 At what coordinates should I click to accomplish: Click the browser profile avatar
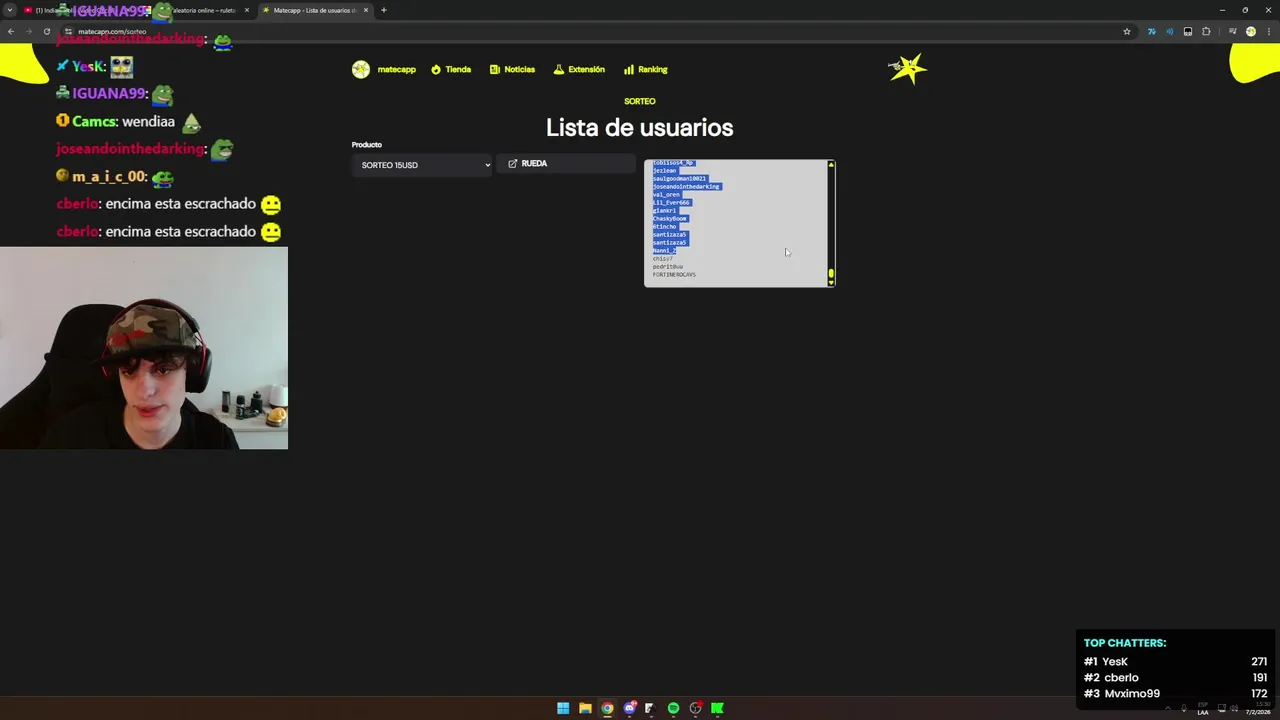click(1250, 31)
